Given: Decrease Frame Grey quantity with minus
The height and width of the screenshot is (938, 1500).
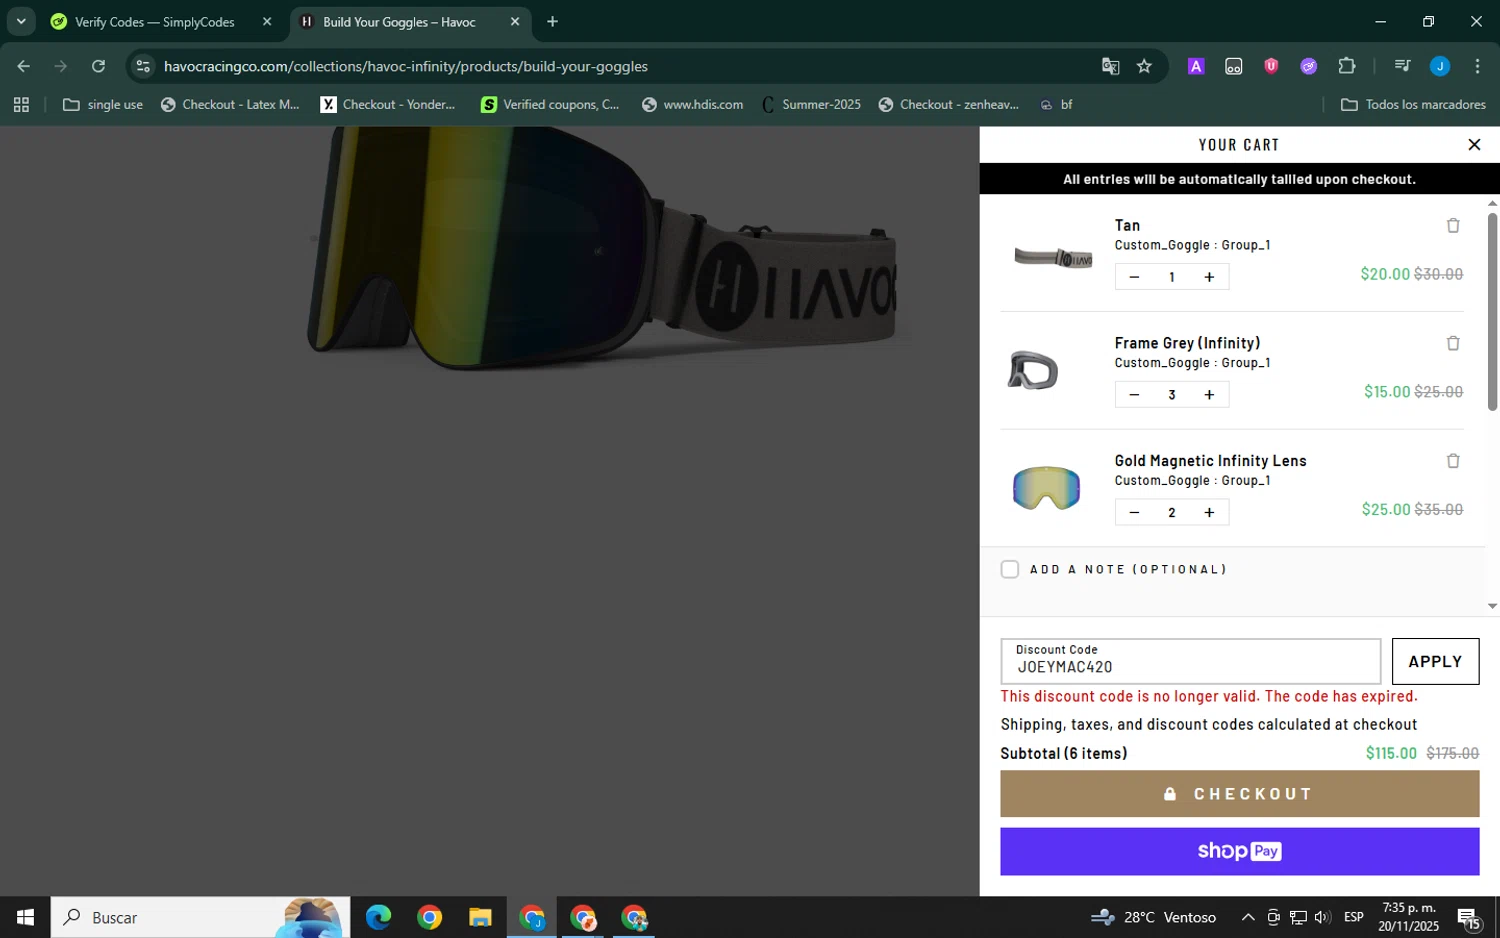Looking at the screenshot, I should (x=1134, y=395).
